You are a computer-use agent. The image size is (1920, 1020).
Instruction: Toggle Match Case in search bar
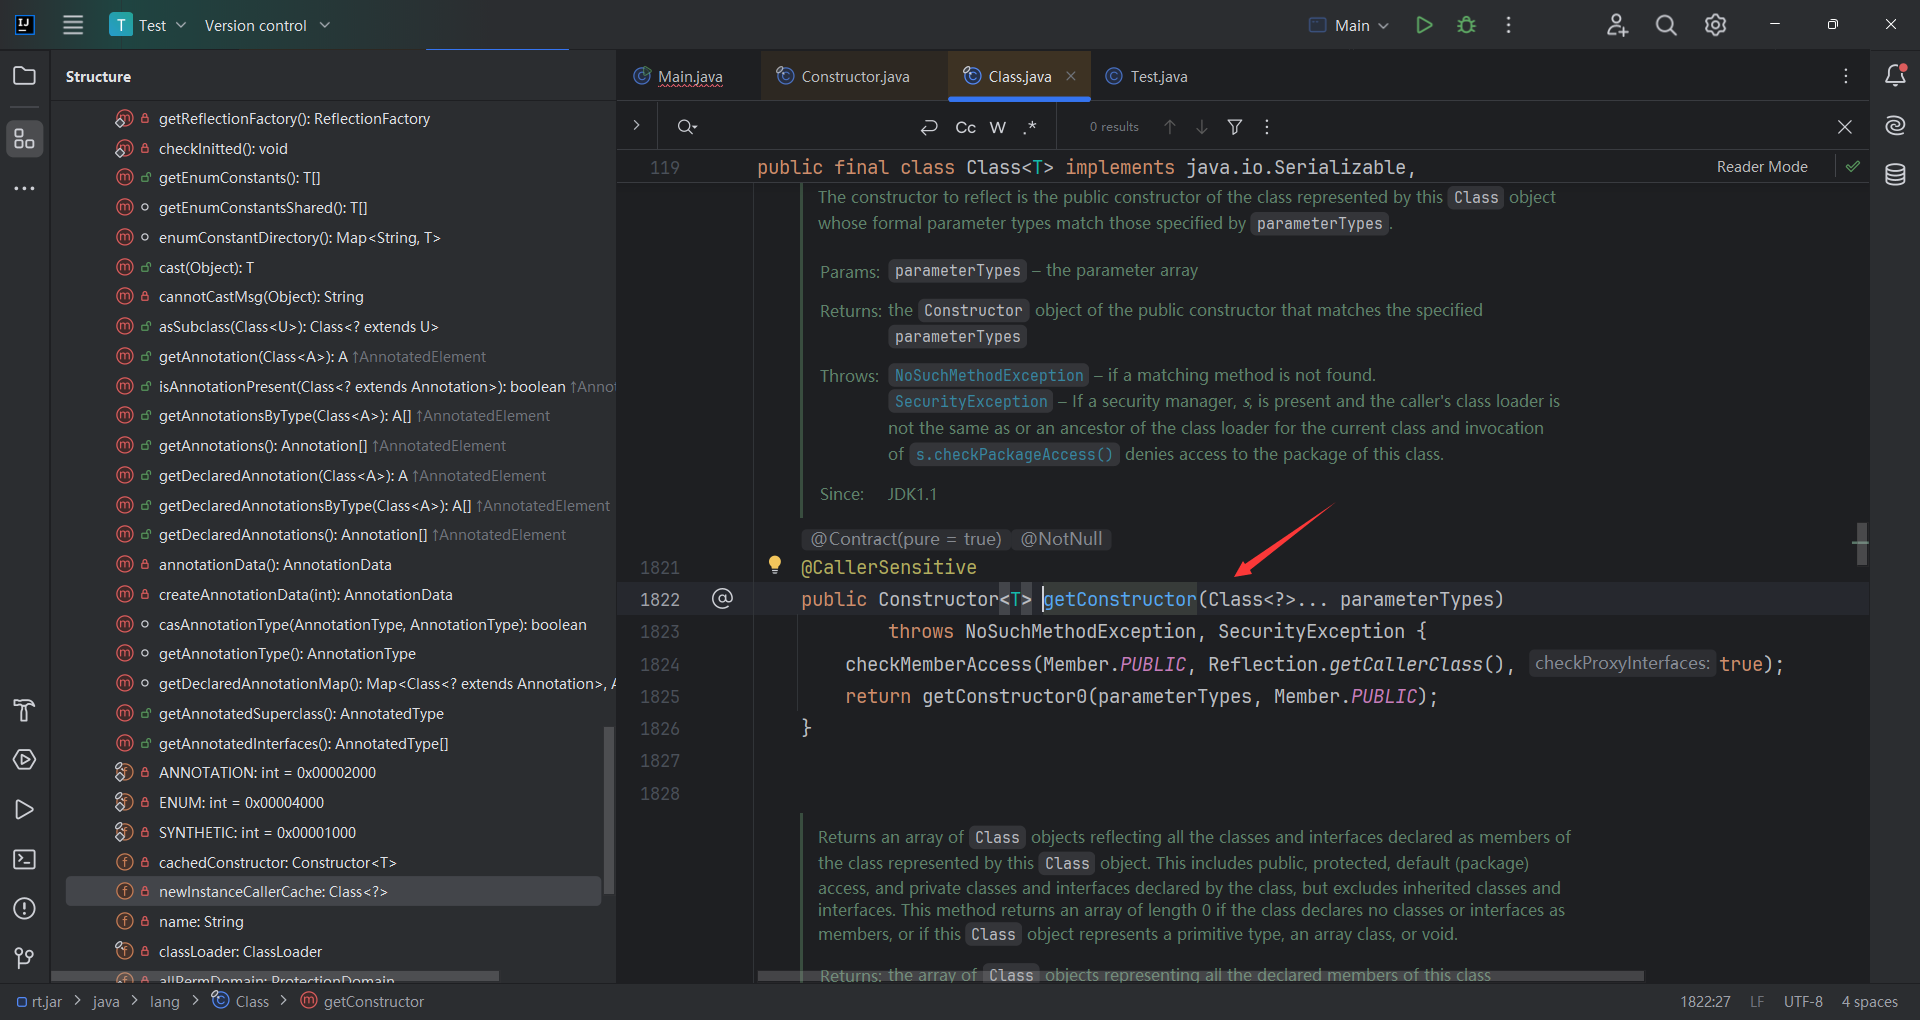coord(965,127)
